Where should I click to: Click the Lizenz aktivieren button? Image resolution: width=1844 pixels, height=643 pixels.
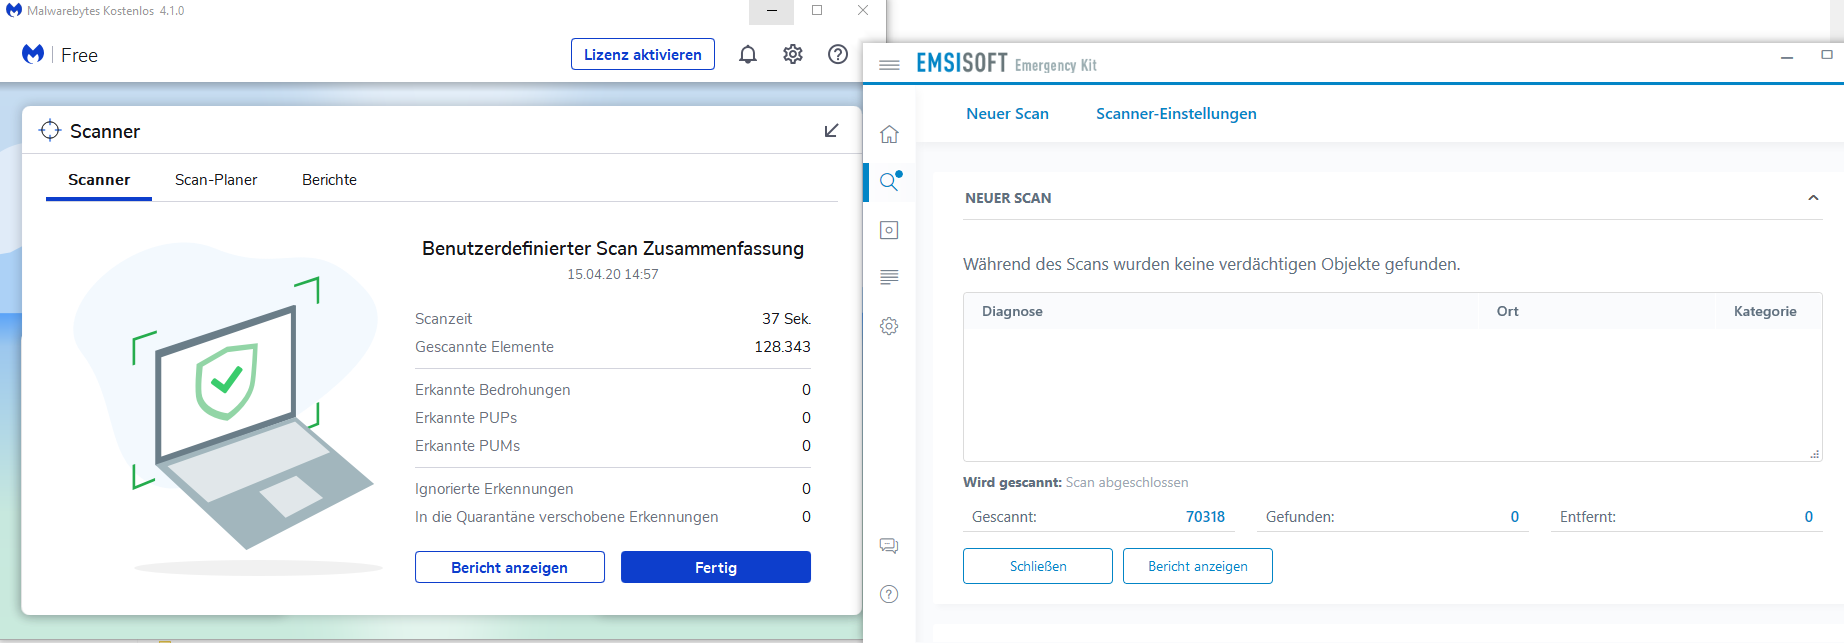(x=643, y=54)
